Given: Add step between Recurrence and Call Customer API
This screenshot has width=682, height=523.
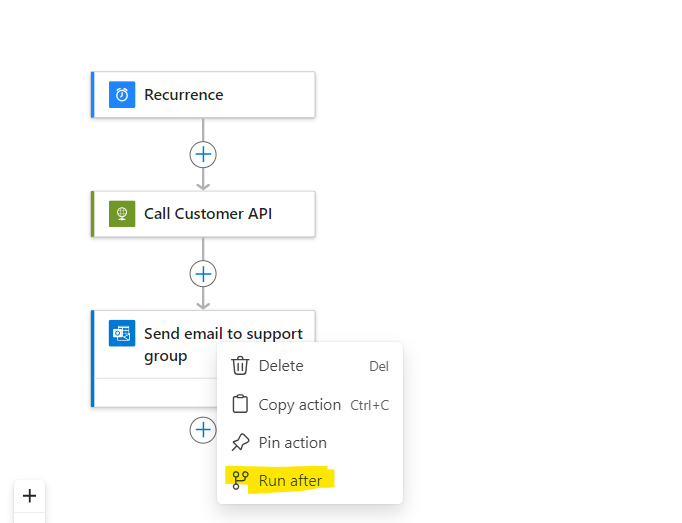Looking at the screenshot, I should coord(203,154).
